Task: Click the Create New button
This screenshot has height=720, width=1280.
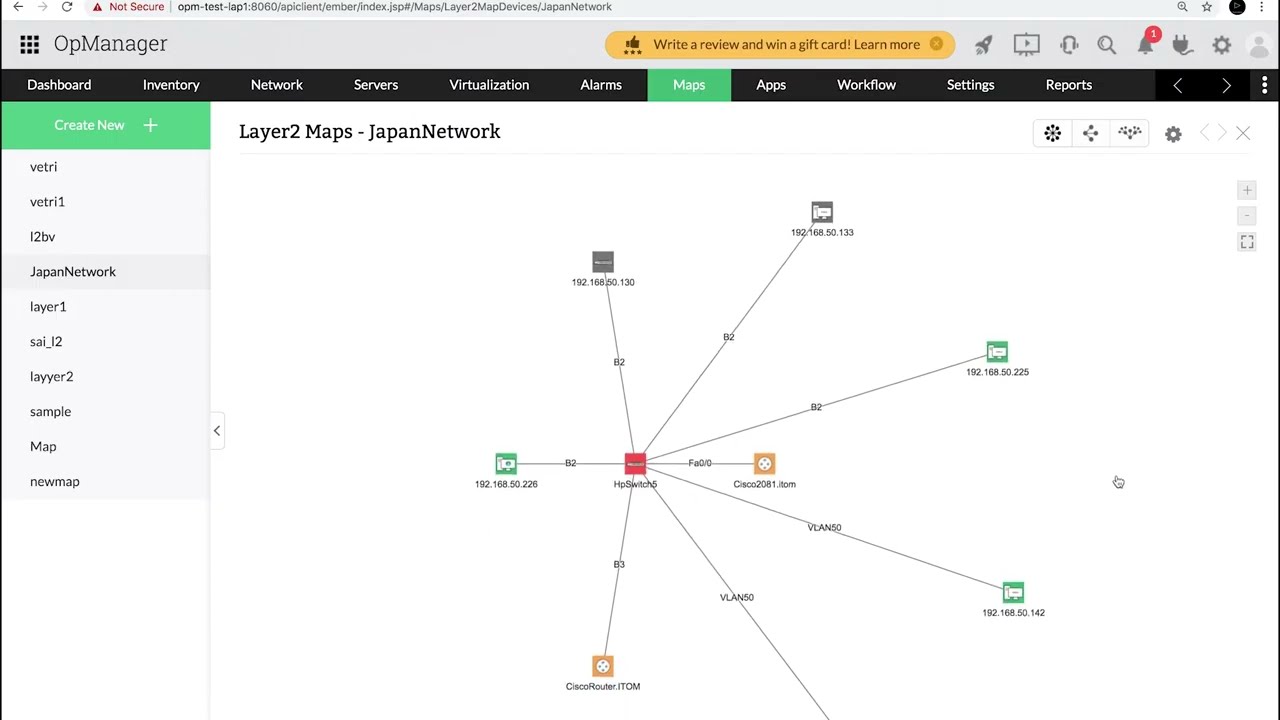Action: click(x=105, y=125)
